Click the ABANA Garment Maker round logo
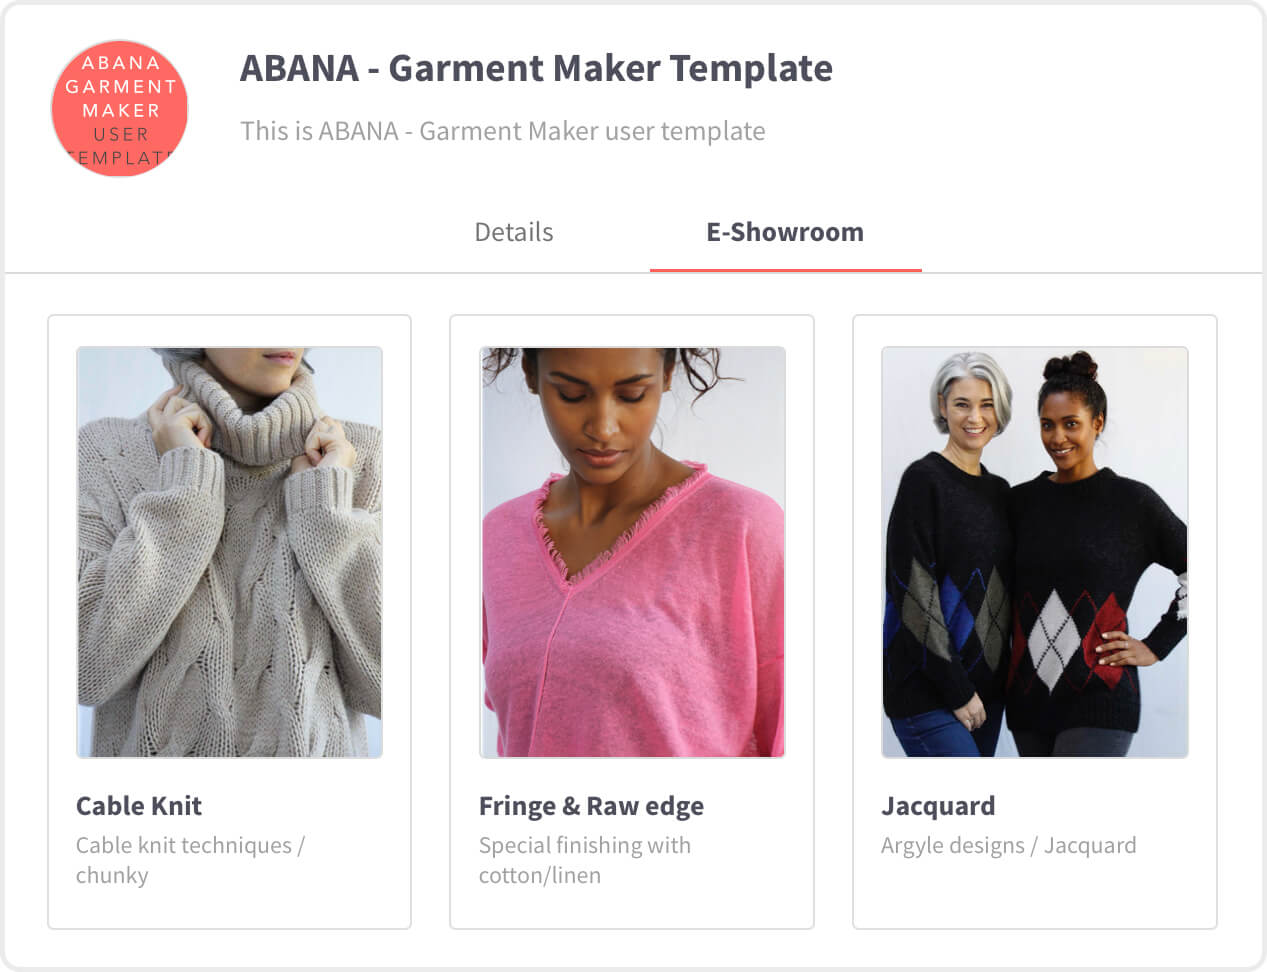The height and width of the screenshot is (972, 1267). [120, 109]
